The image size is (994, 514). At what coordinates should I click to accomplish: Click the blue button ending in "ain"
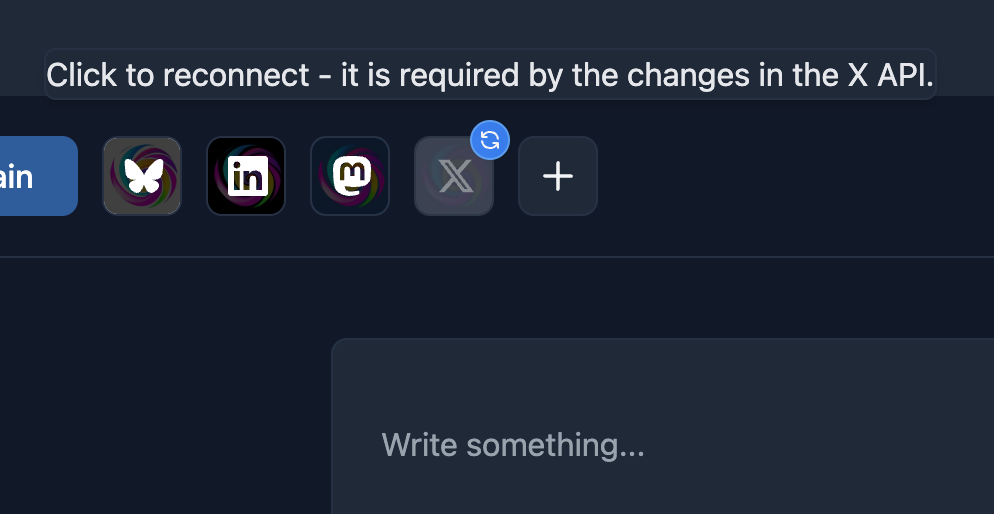click(x=36, y=176)
